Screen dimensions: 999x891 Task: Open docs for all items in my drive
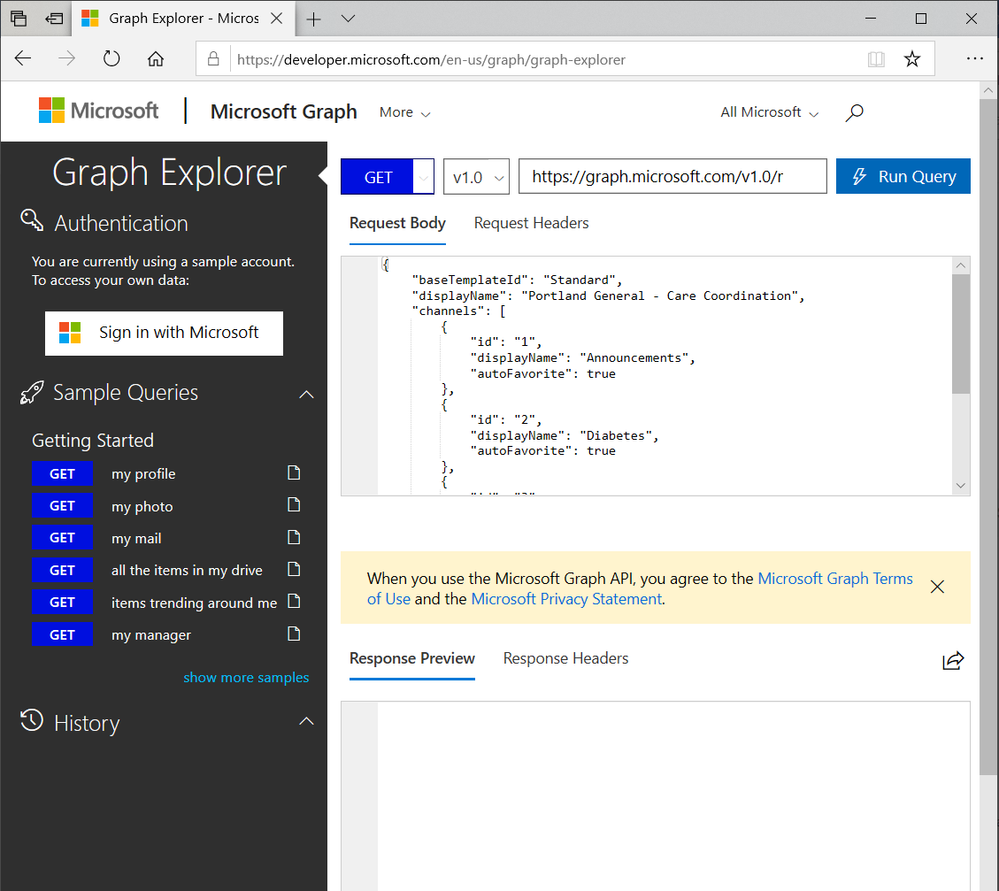294,569
